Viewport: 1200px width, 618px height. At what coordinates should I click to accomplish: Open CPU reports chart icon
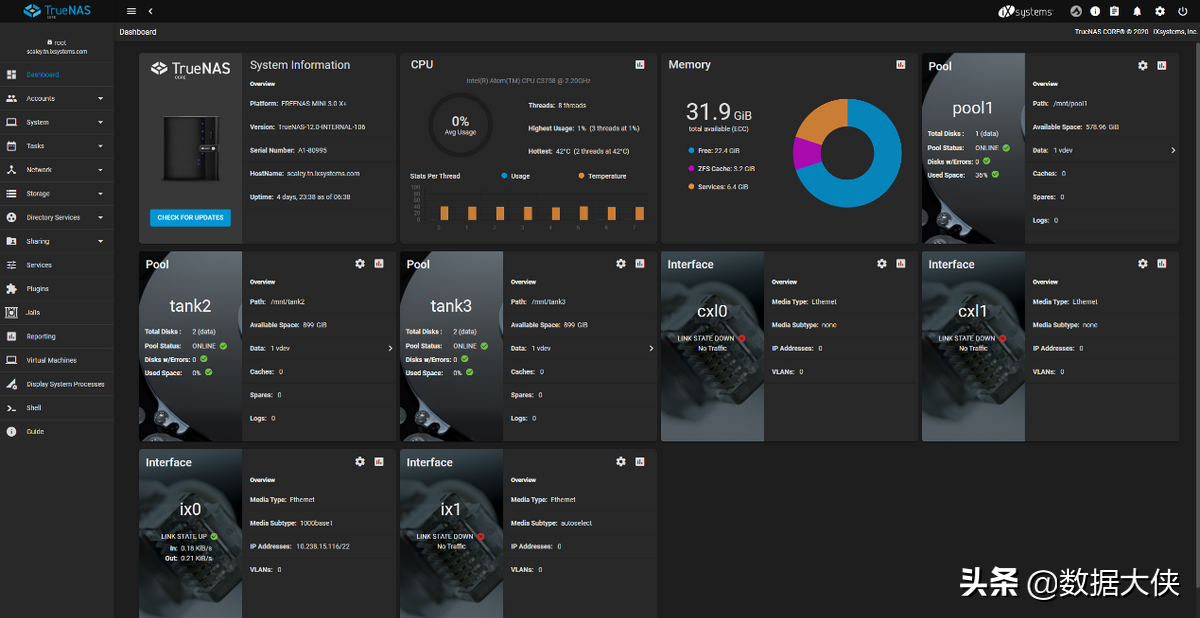coord(640,65)
